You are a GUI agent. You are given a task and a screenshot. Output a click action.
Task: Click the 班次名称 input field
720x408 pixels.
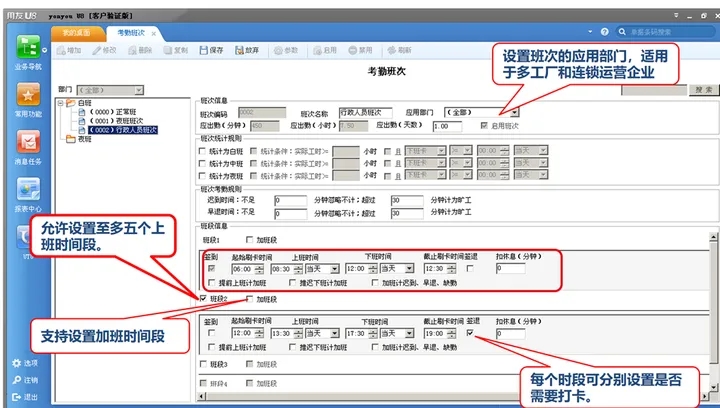pyautogui.click(x=366, y=112)
